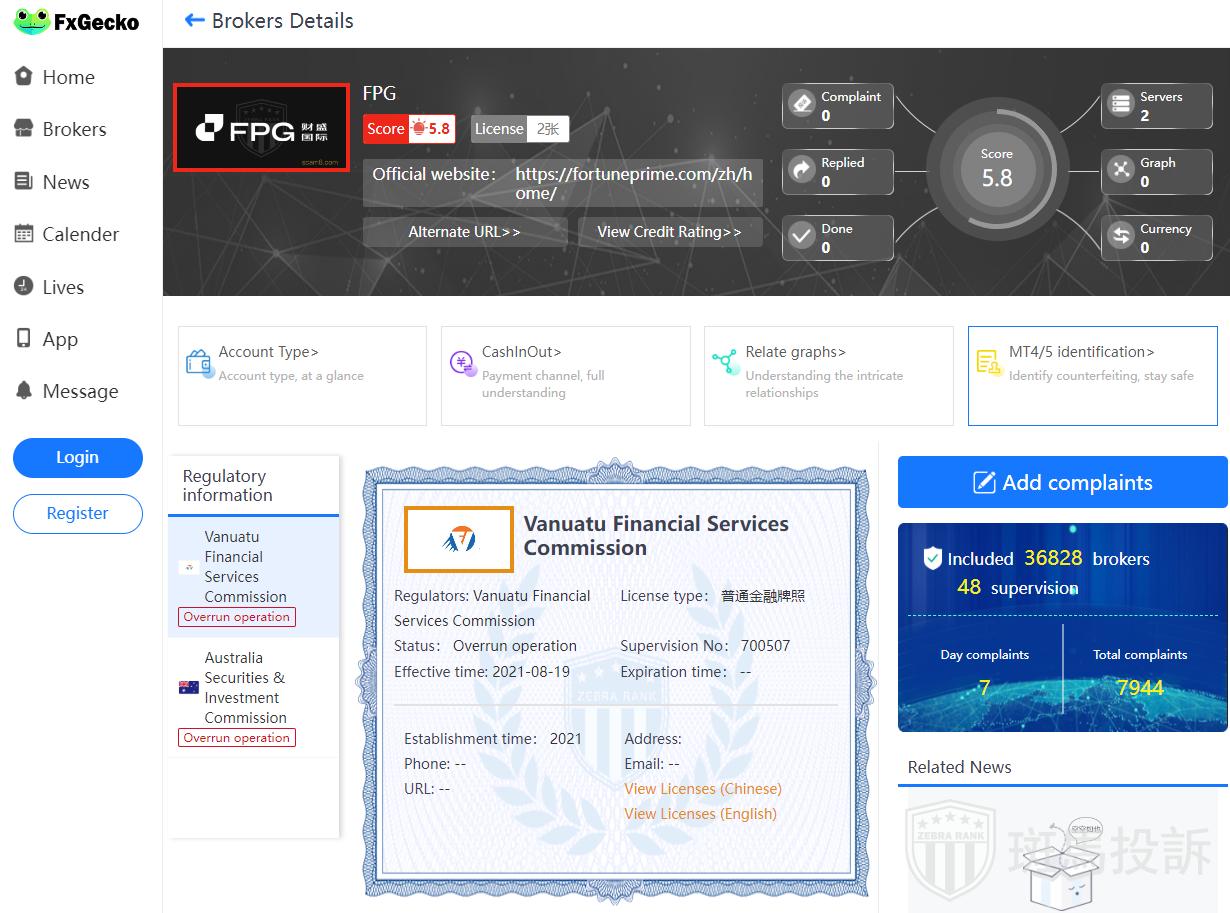The width and height of the screenshot is (1230, 913).
Task: Click the FPG broker logo thumbnail
Action: [x=261, y=128]
